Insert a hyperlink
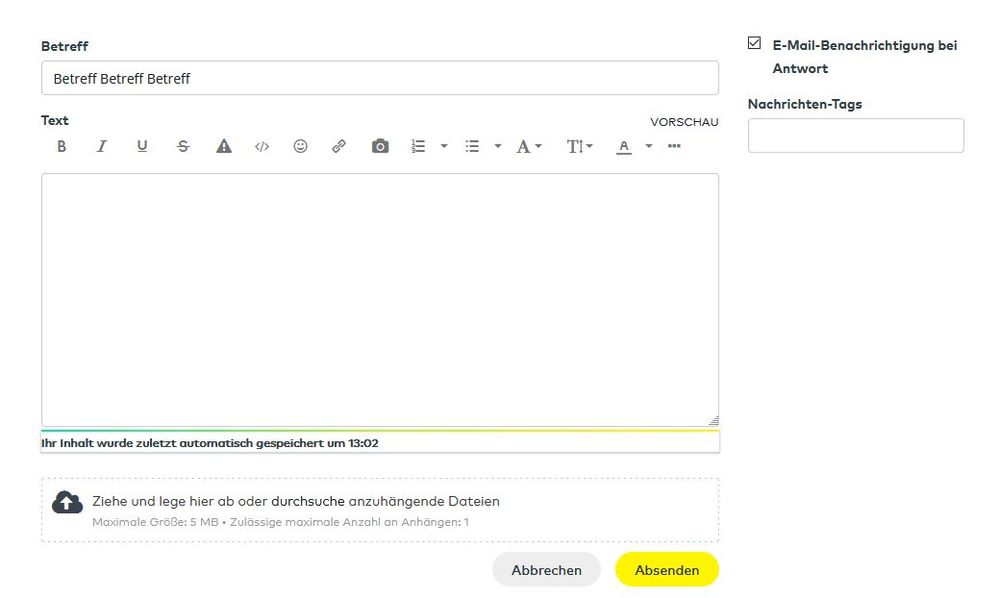Screen dimensions: 999x598 point(339,146)
